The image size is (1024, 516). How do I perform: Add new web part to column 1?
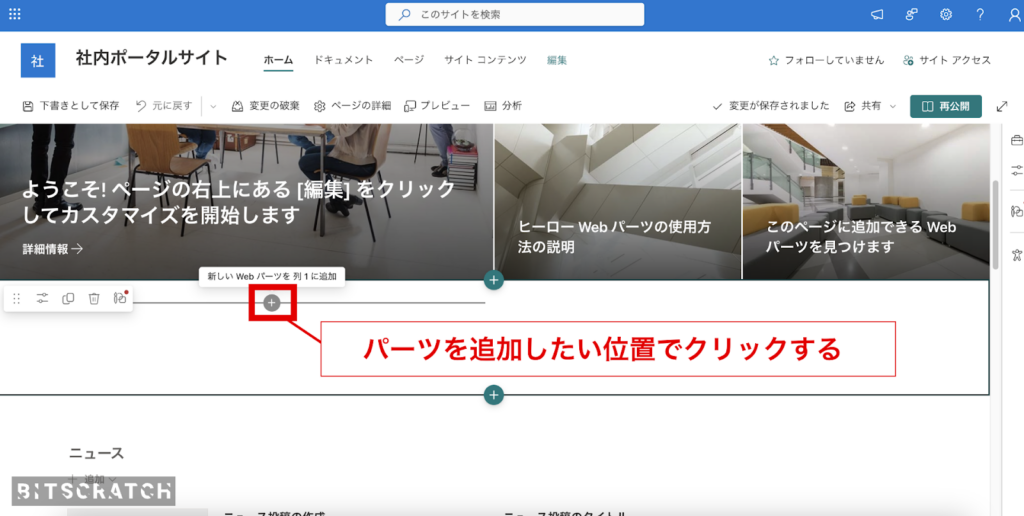(271, 302)
